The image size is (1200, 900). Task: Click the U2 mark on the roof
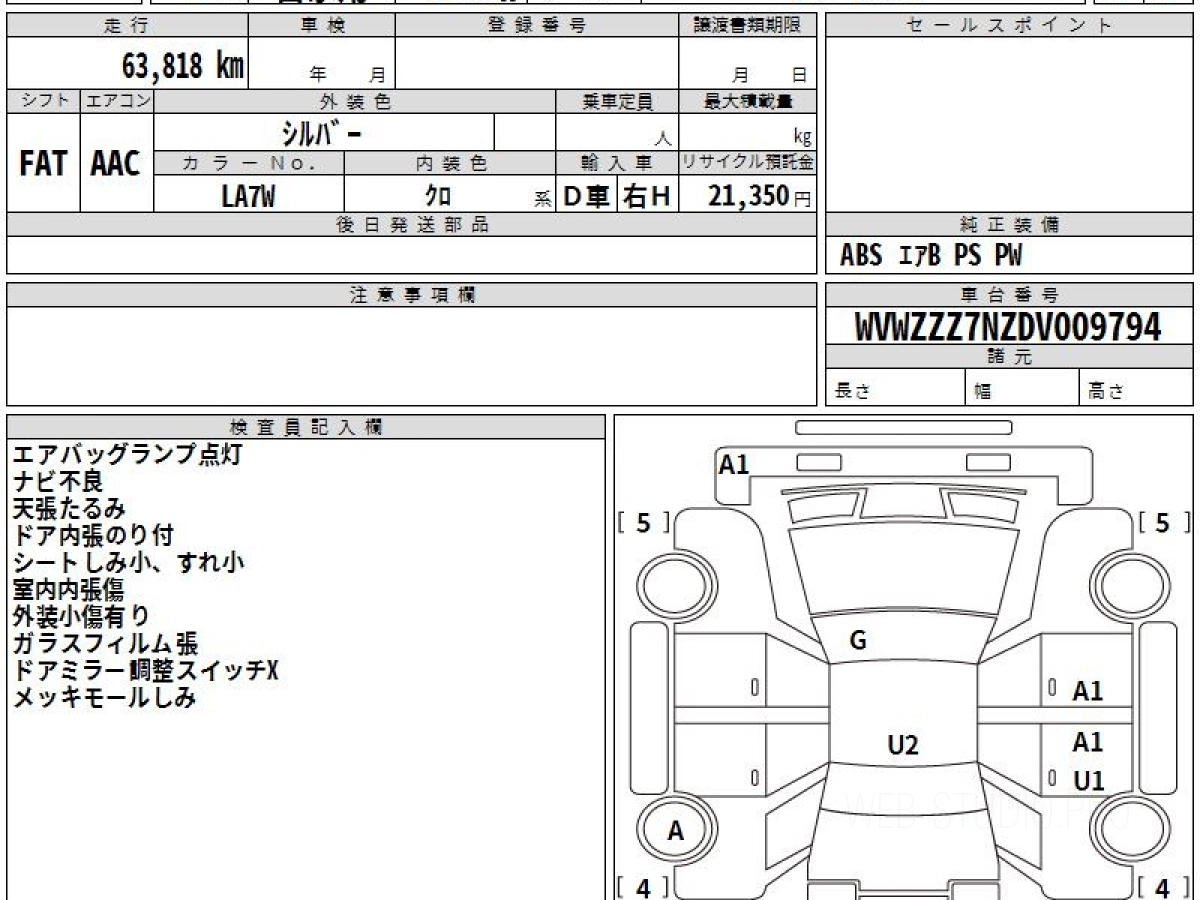pyautogui.click(x=903, y=745)
